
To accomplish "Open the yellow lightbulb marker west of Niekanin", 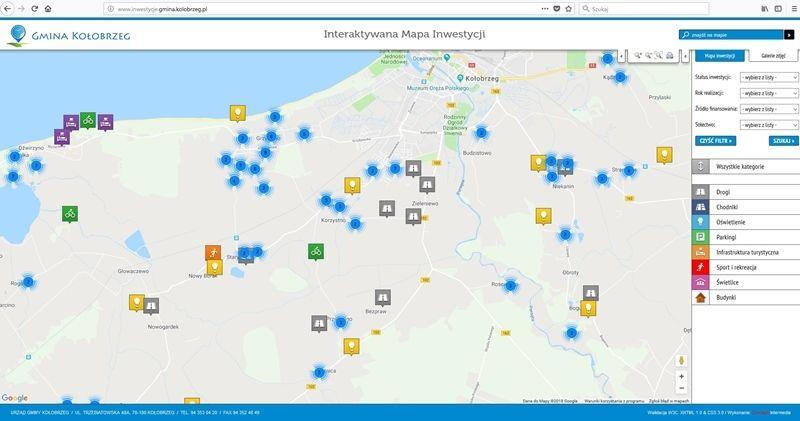I will coord(538,163).
